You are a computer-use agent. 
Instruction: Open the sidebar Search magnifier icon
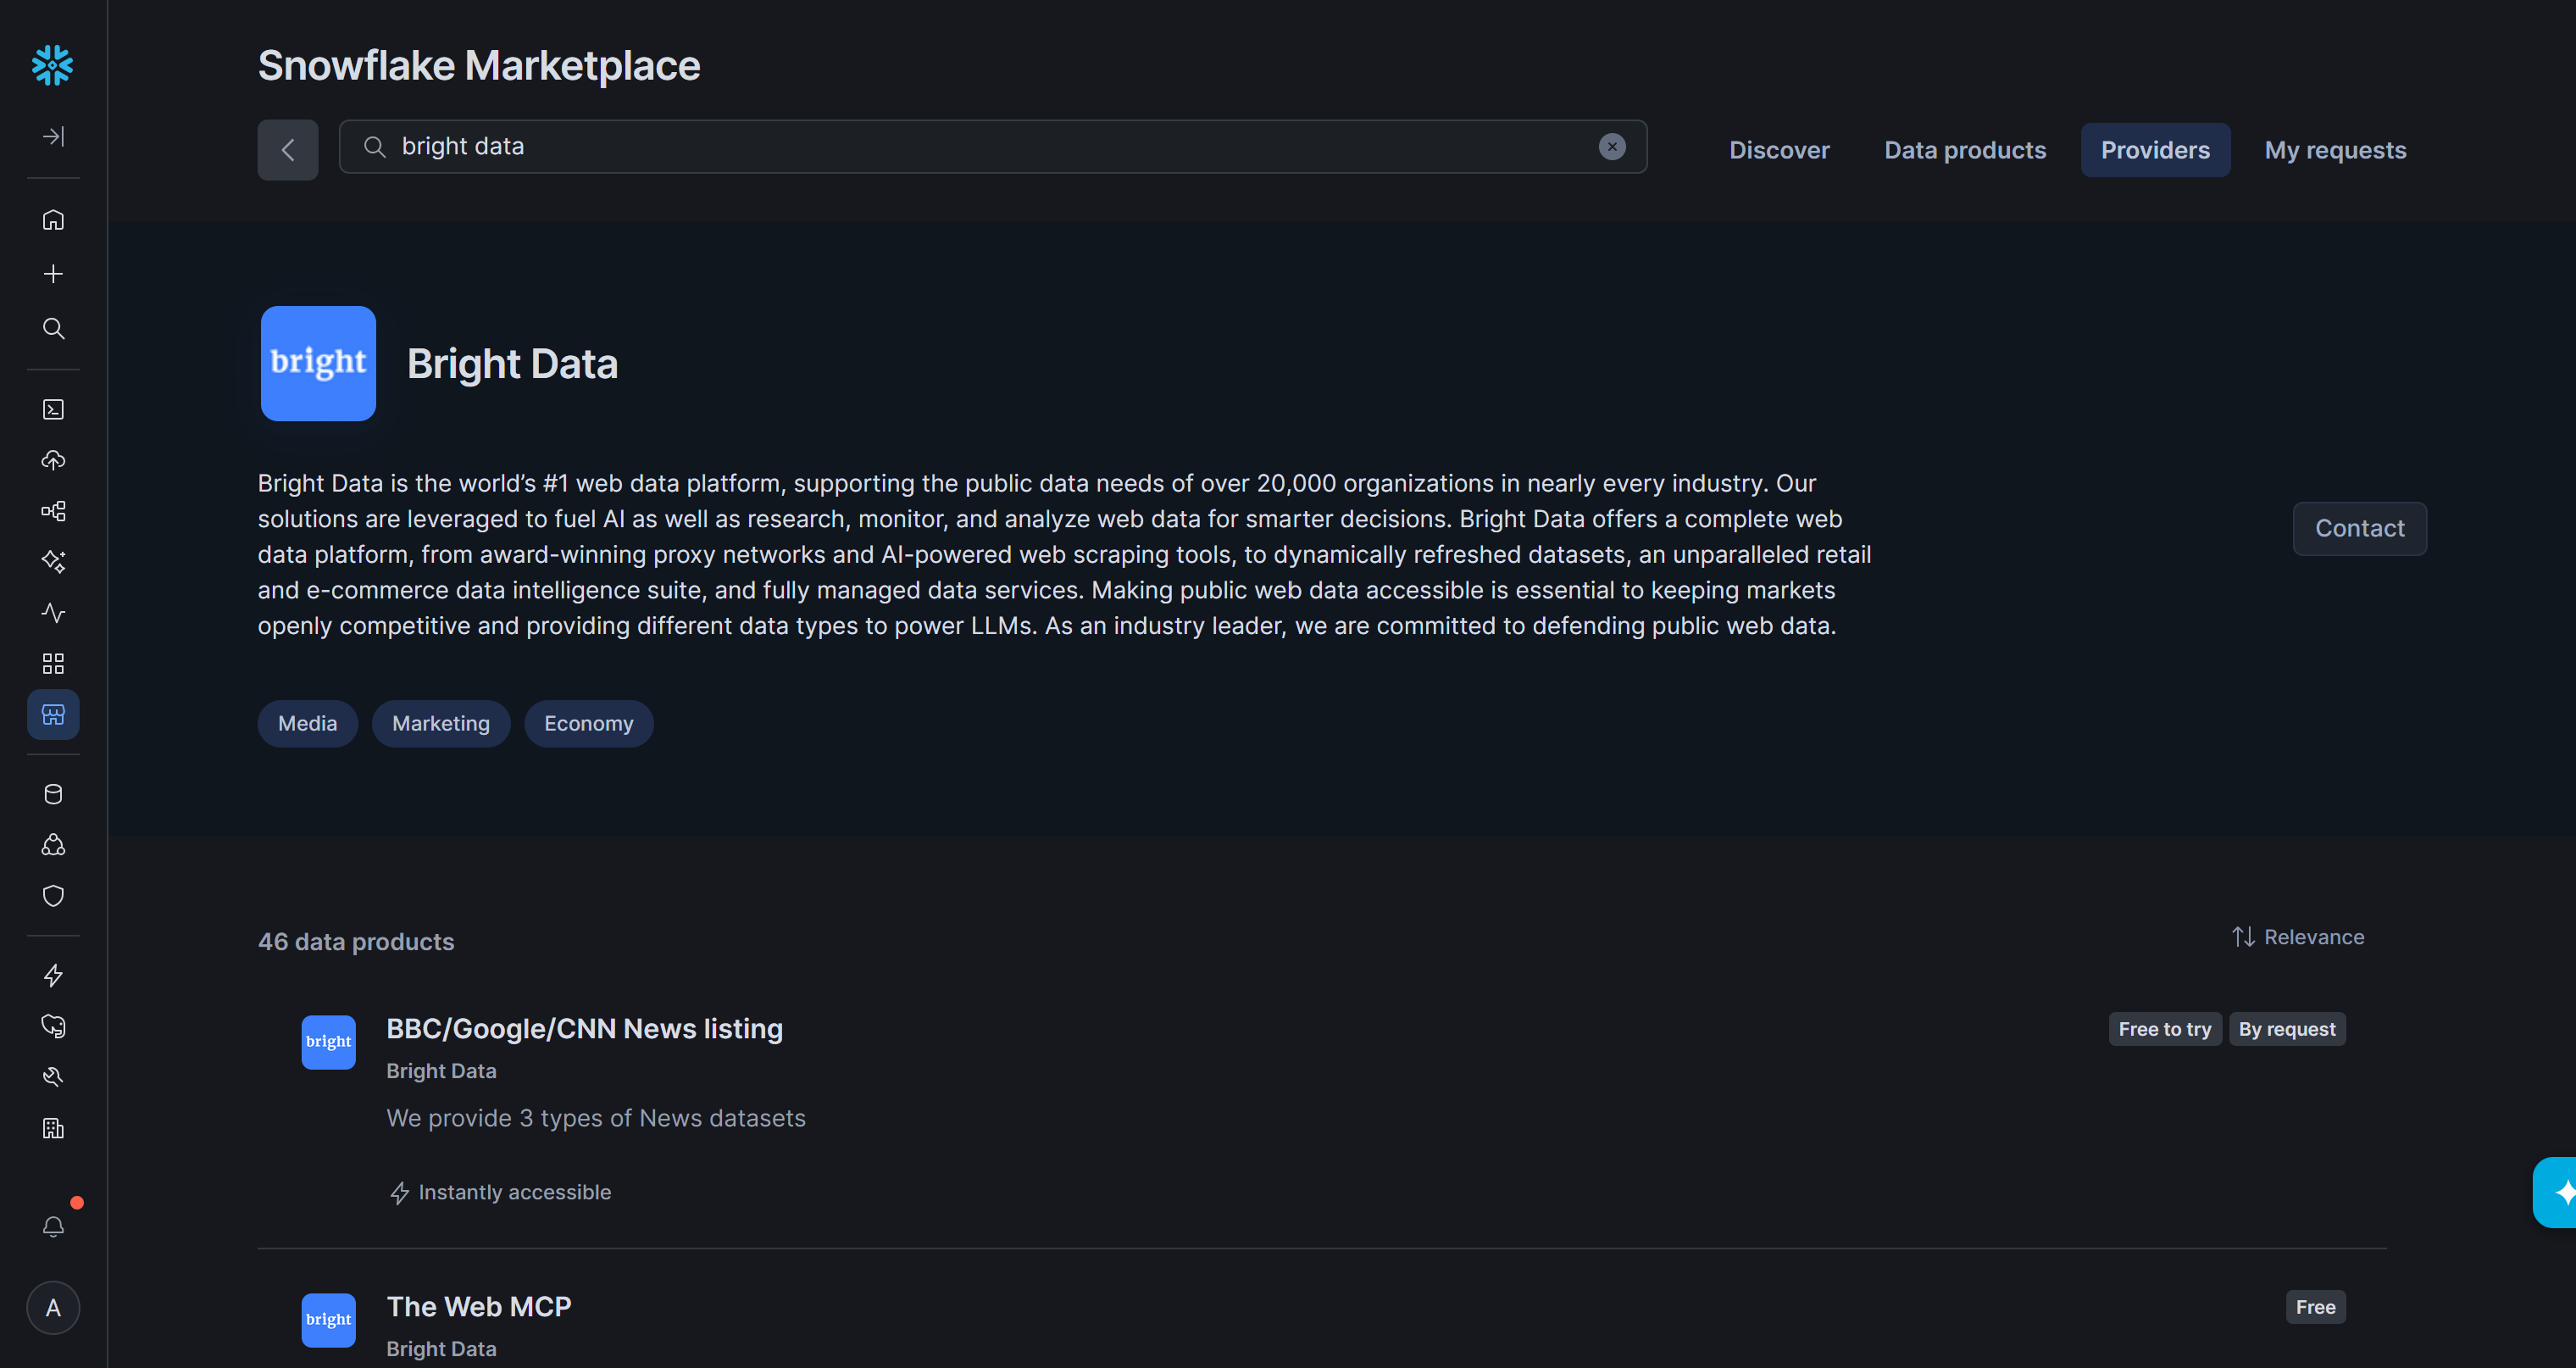pos(53,328)
